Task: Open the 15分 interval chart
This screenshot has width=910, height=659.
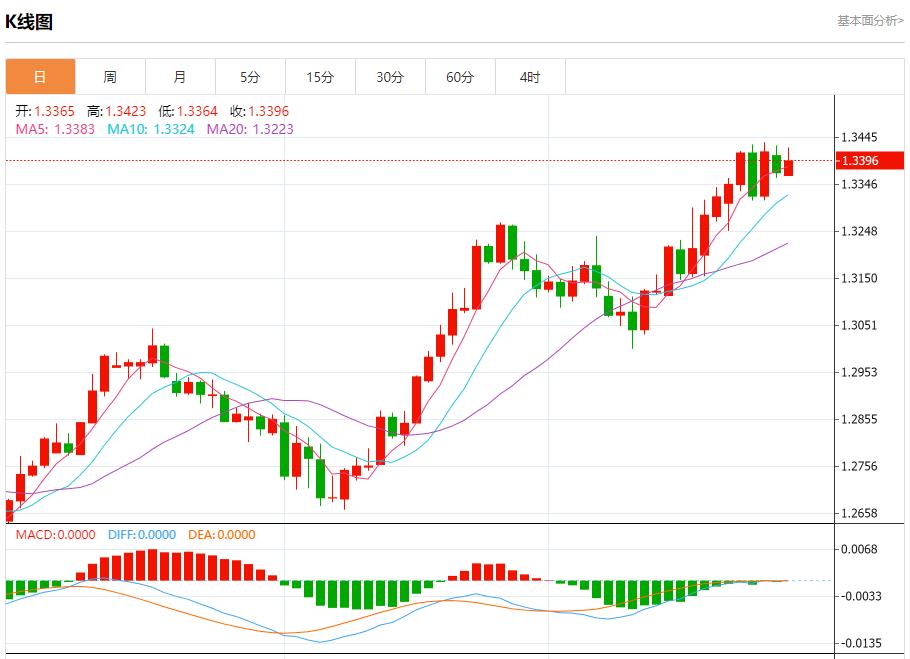Action: pyautogui.click(x=320, y=77)
